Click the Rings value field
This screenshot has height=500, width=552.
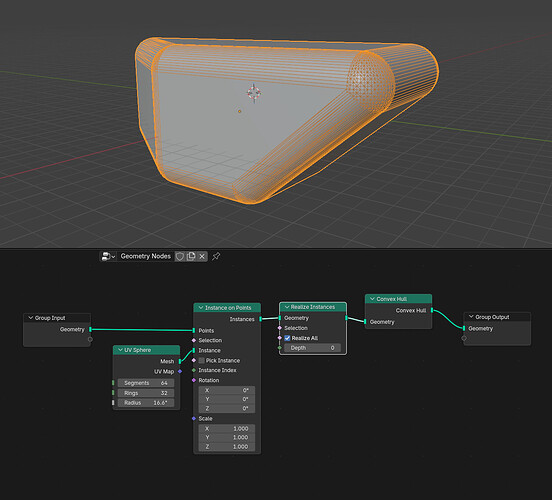pos(146,393)
